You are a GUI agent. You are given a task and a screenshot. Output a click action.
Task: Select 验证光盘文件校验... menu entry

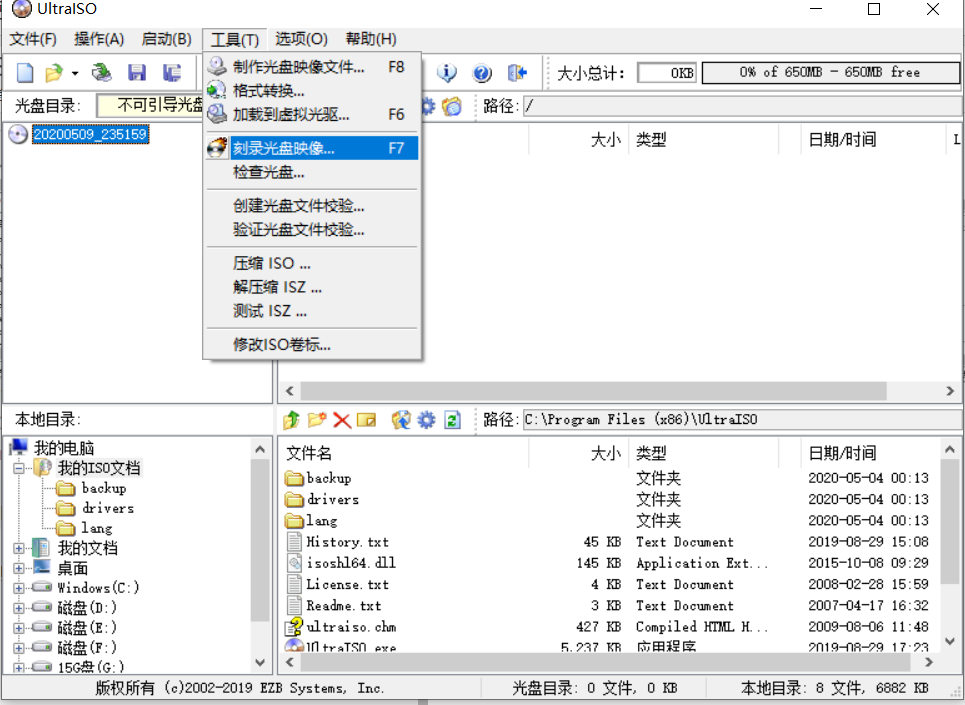(x=312, y=229)
